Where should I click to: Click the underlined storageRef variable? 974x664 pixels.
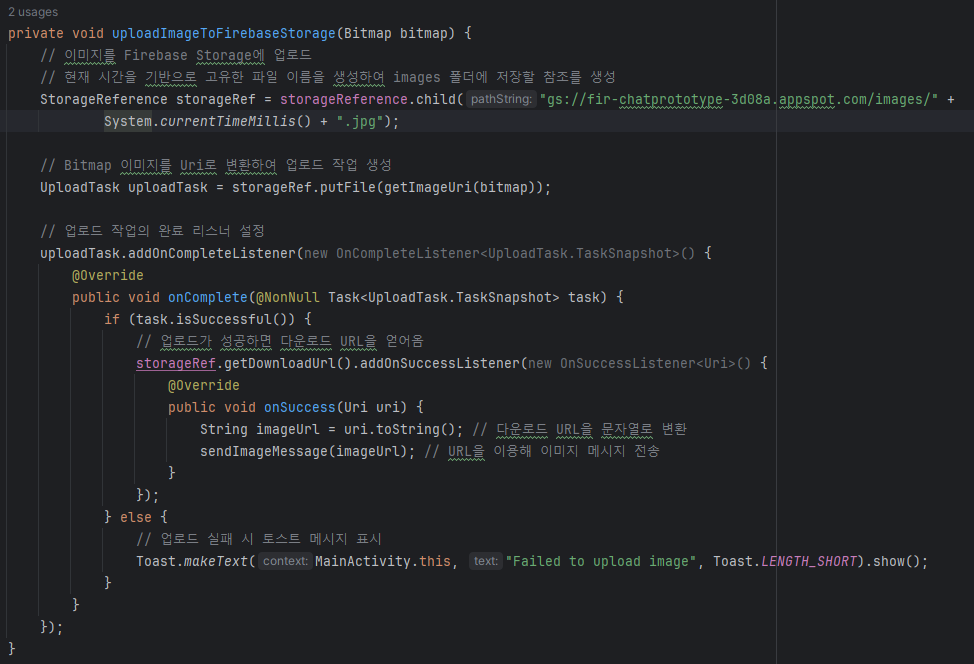click(176, 363)
